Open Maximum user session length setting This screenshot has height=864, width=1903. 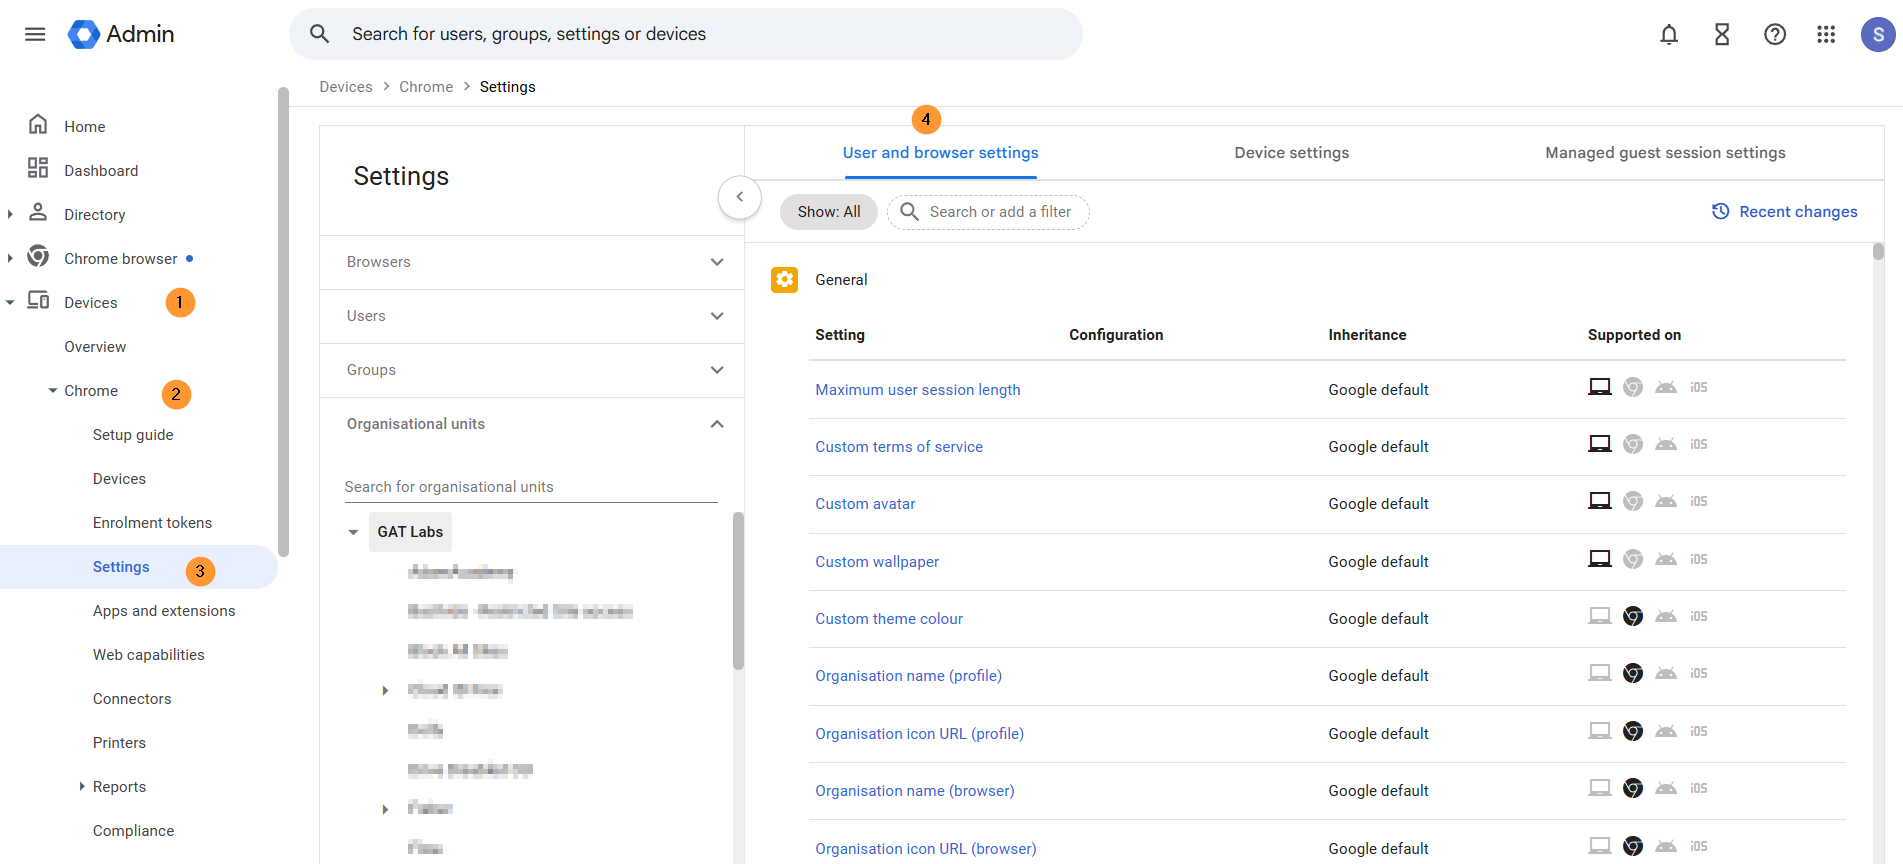(x=918, y=390)
